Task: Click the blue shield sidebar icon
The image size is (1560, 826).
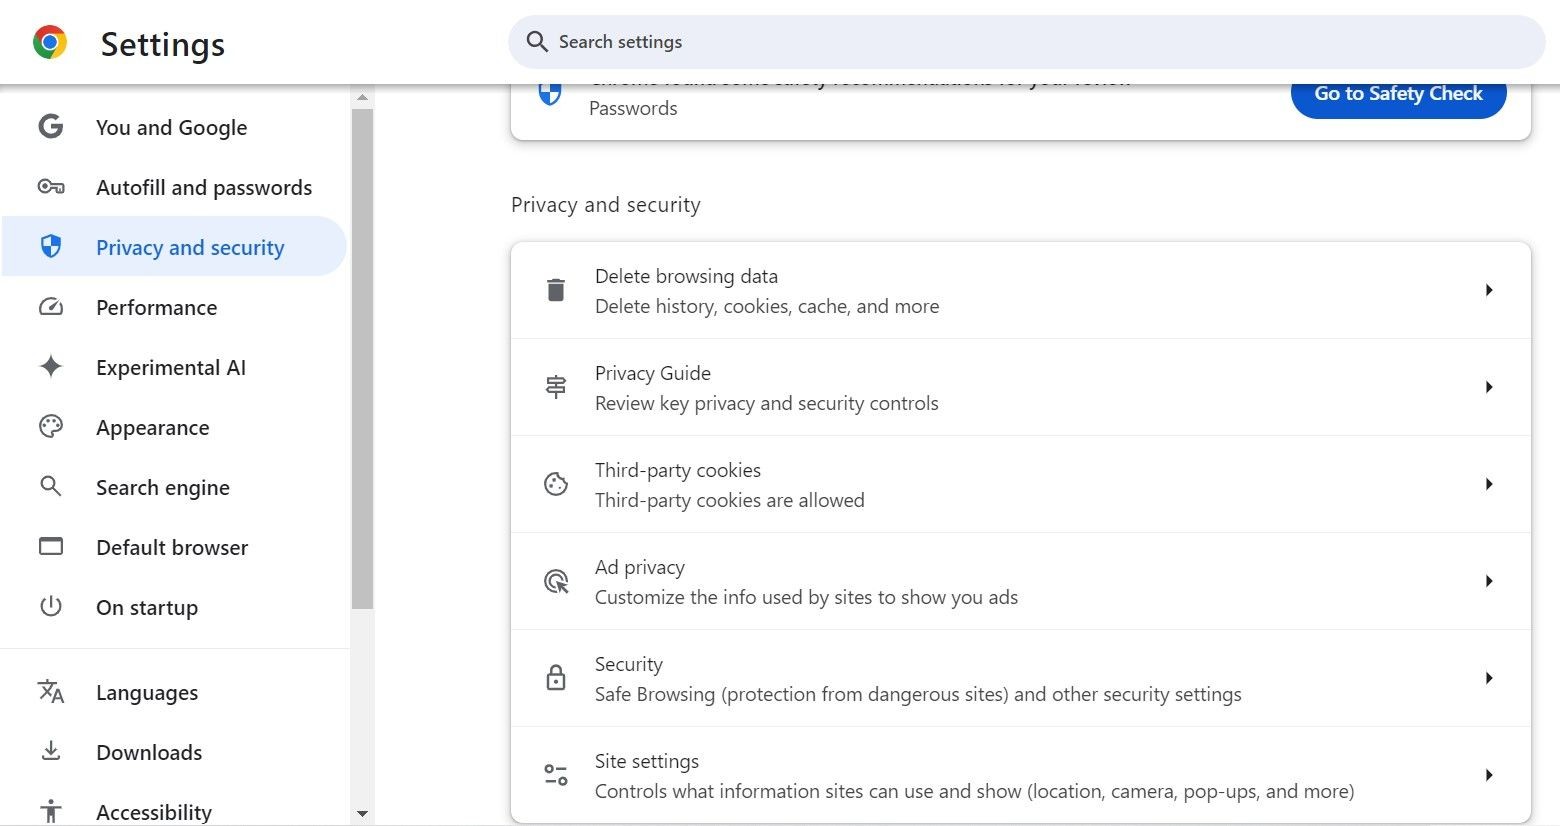Action: 51,247
